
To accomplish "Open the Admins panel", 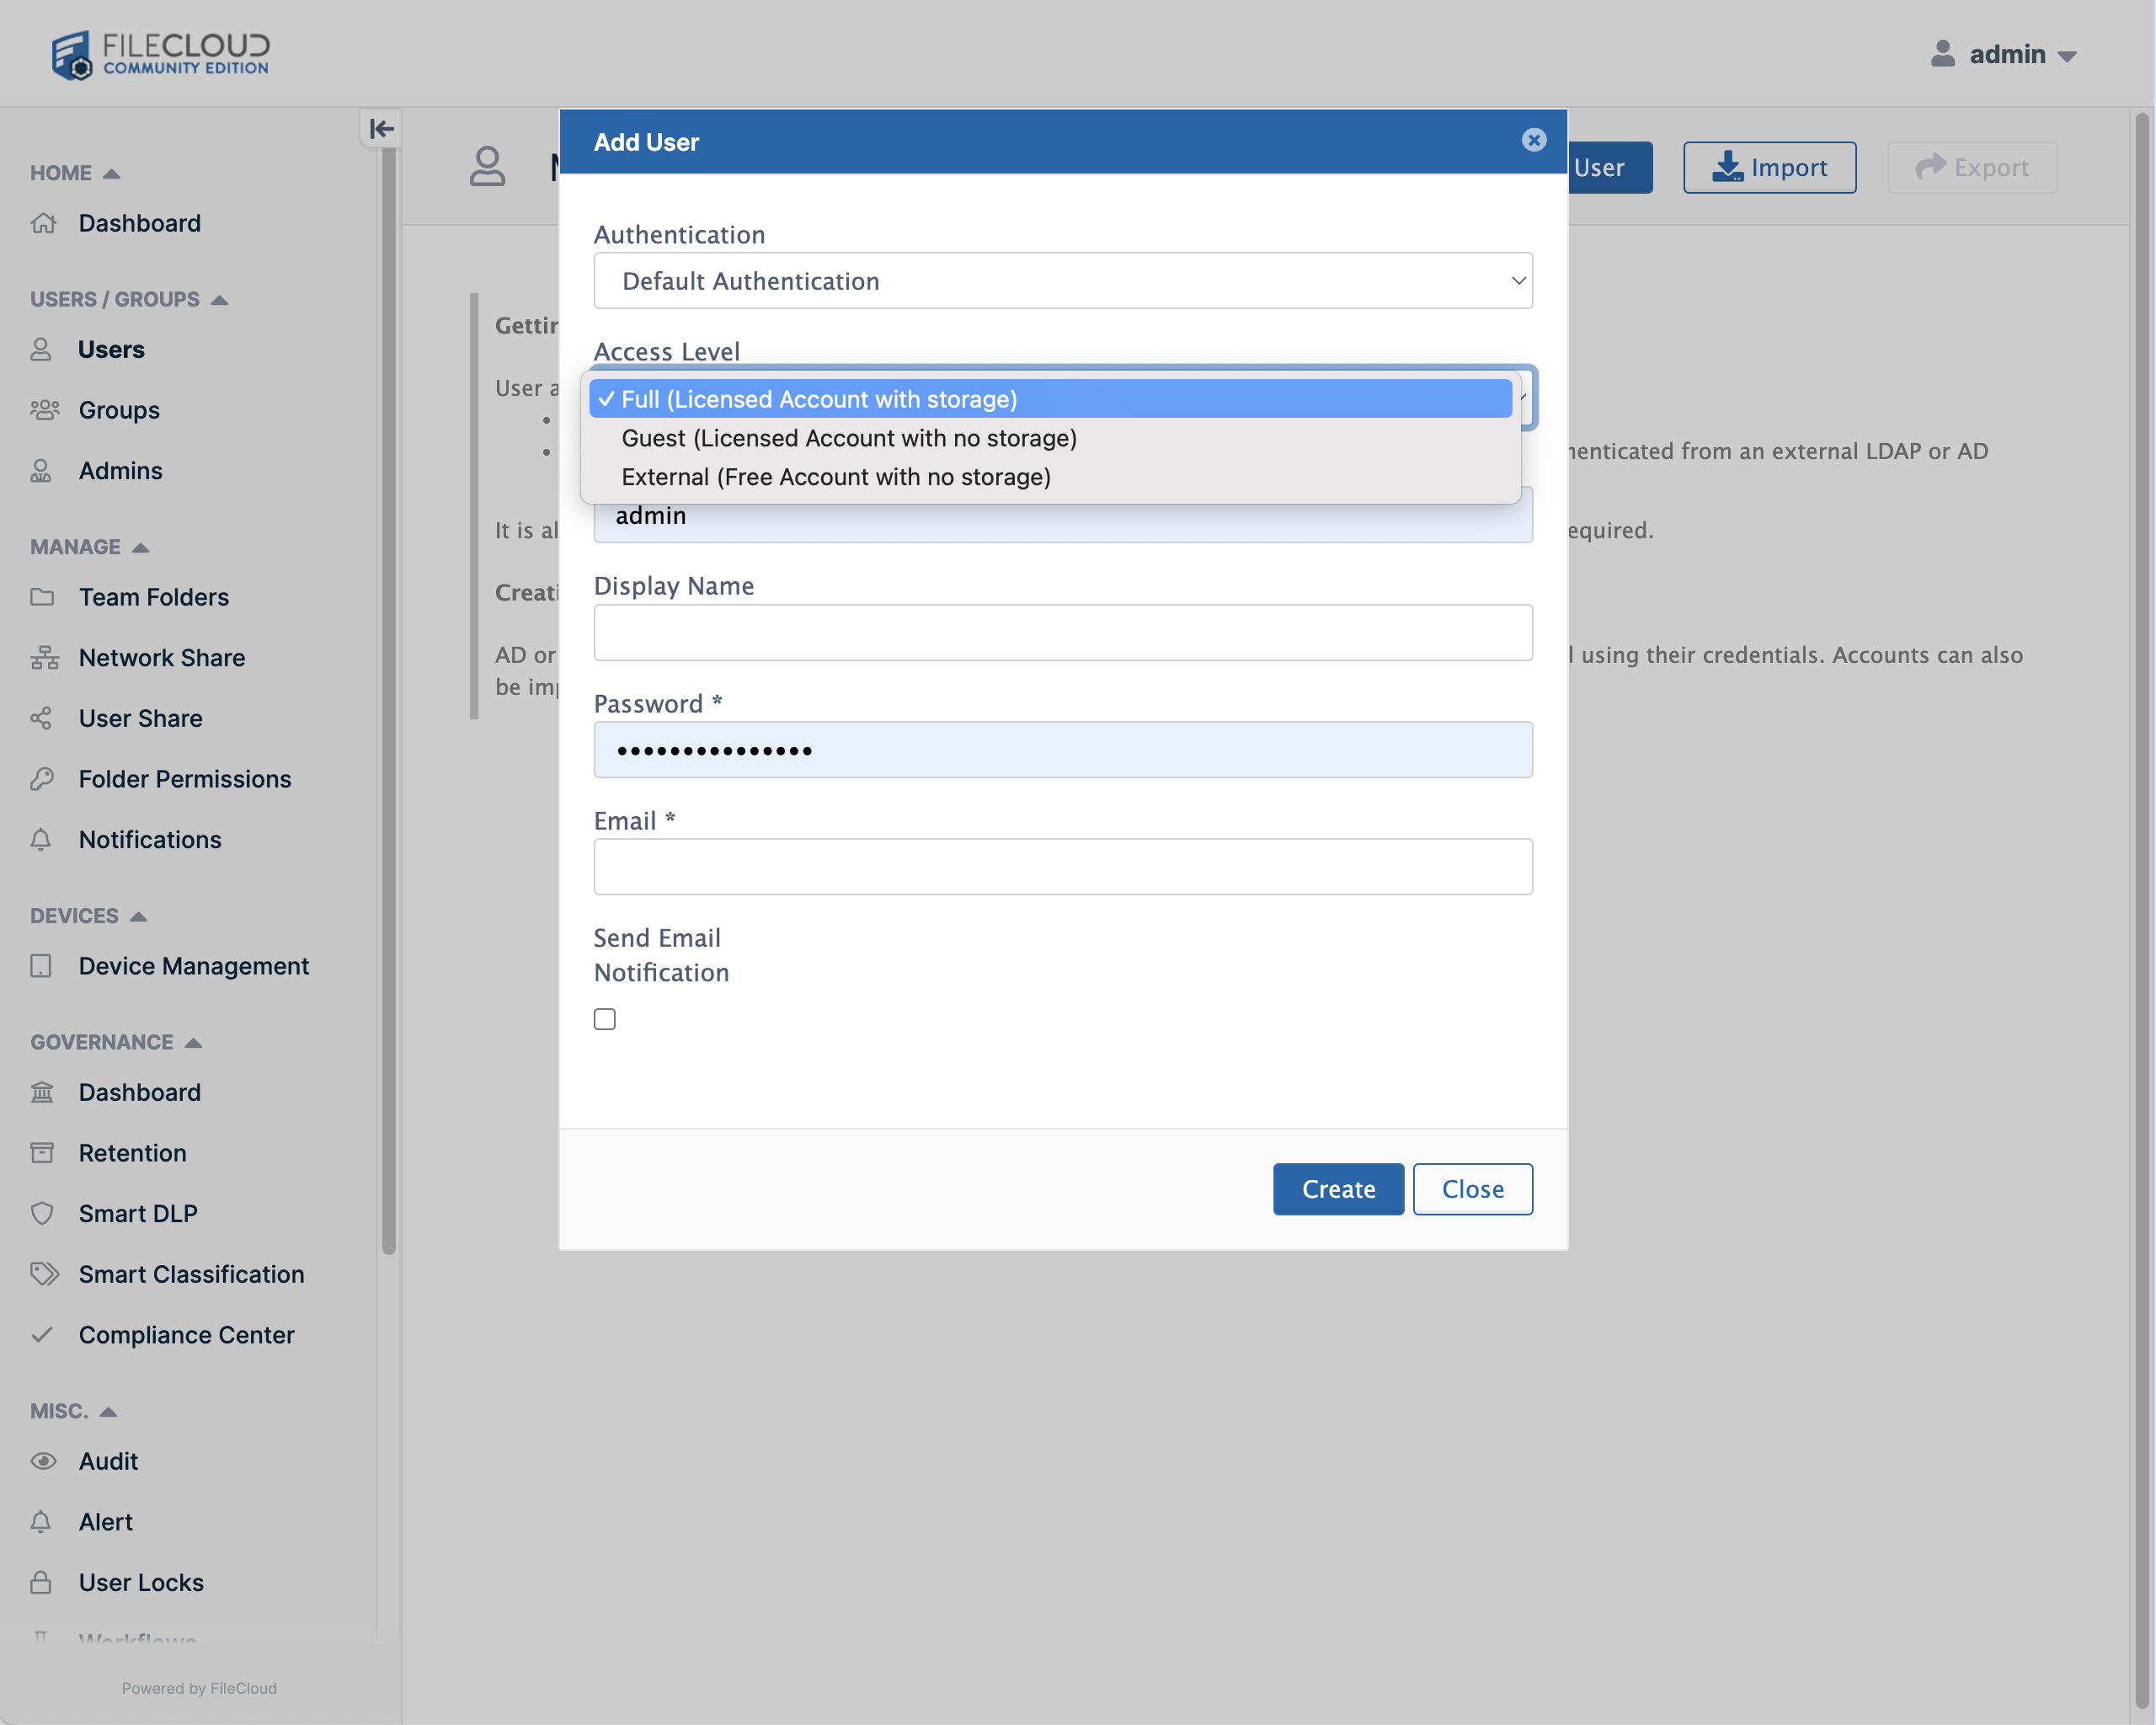I will (120, 470).
